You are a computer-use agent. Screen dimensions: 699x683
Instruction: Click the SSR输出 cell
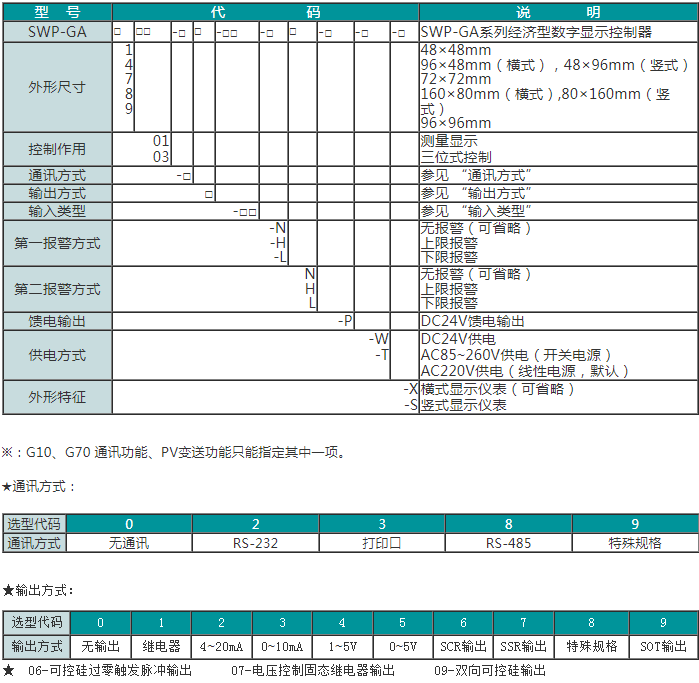click(523, 646)
